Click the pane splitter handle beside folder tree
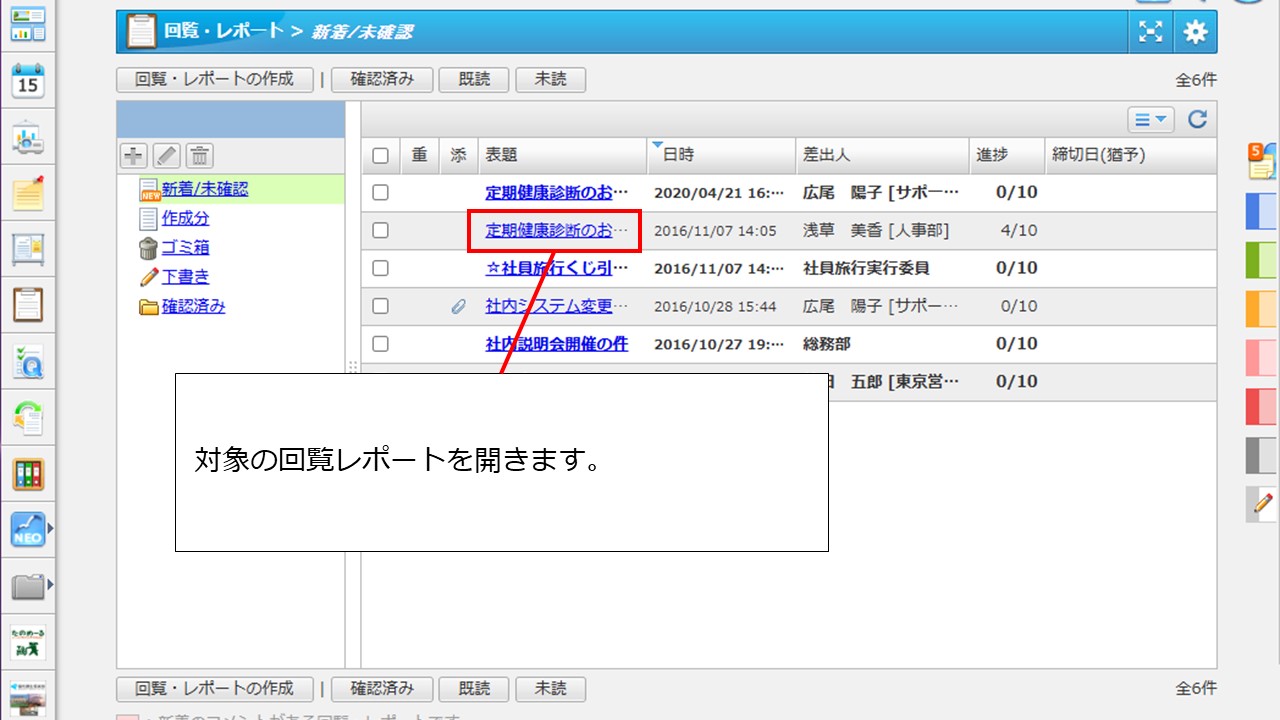 click(x=353, y=367)
